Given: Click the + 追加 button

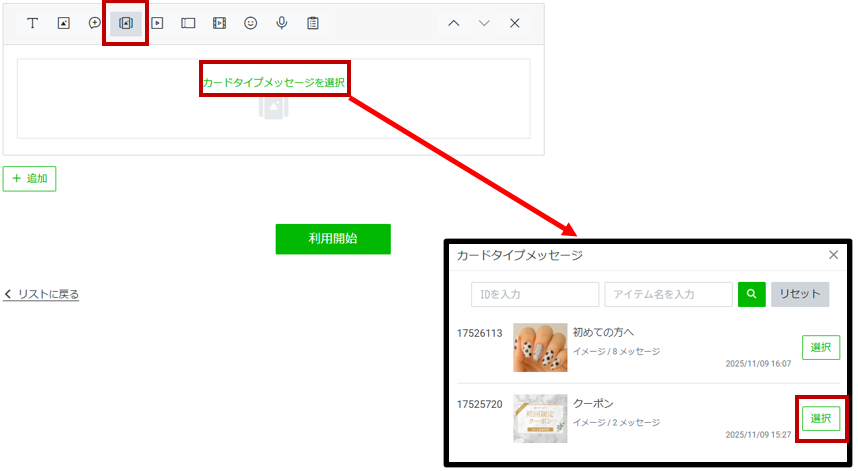Looking at the screenshot, I should click(x=30, y=179).
